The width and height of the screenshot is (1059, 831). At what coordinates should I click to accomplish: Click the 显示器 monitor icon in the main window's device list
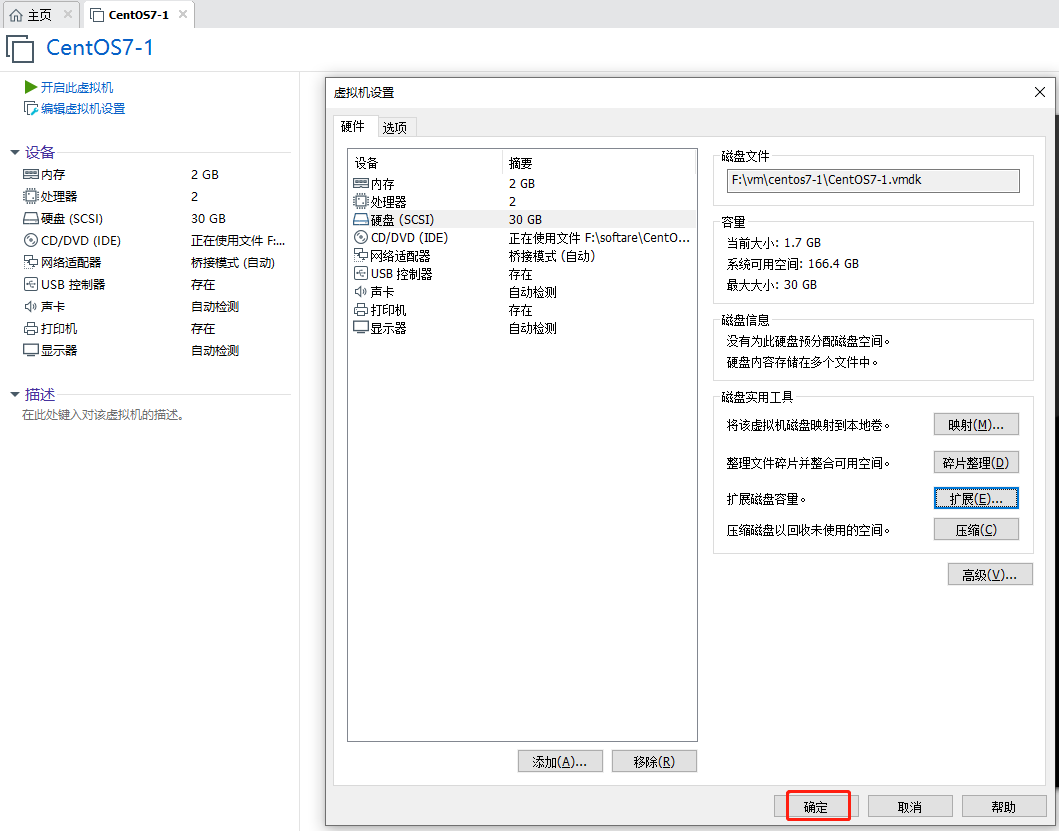pos(30,351)
